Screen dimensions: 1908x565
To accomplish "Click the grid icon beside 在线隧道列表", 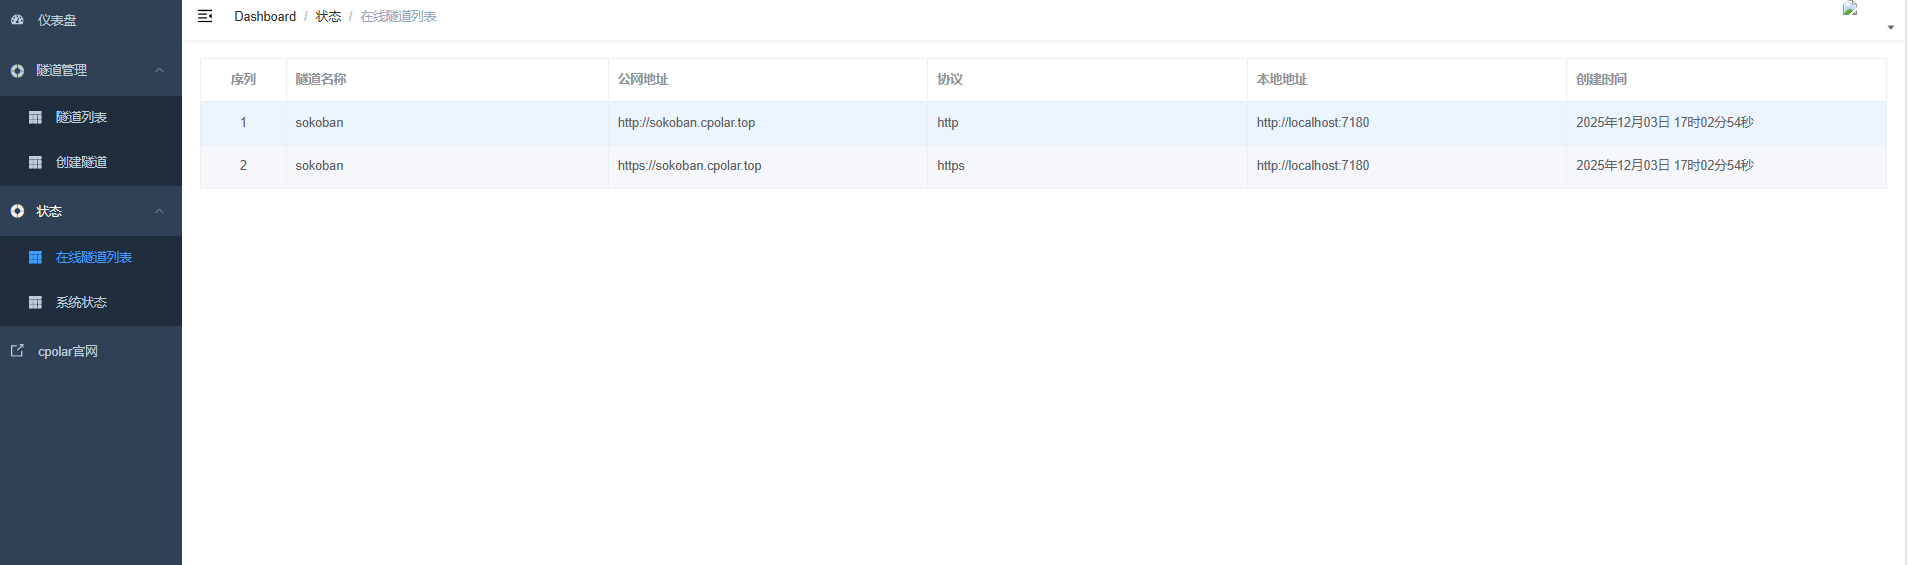I will coord(35,258).
